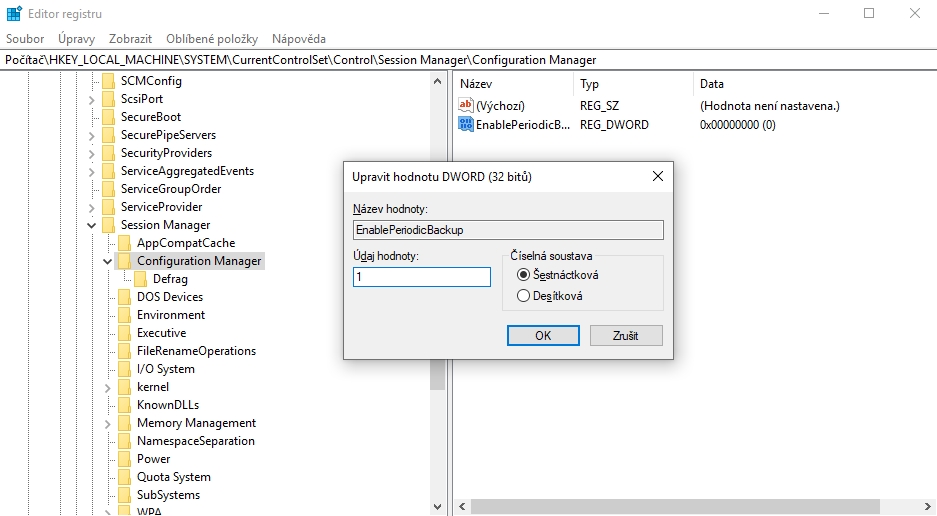
Task: Click the ScsiPort folder icon
Action: click(x=108, y=99)
